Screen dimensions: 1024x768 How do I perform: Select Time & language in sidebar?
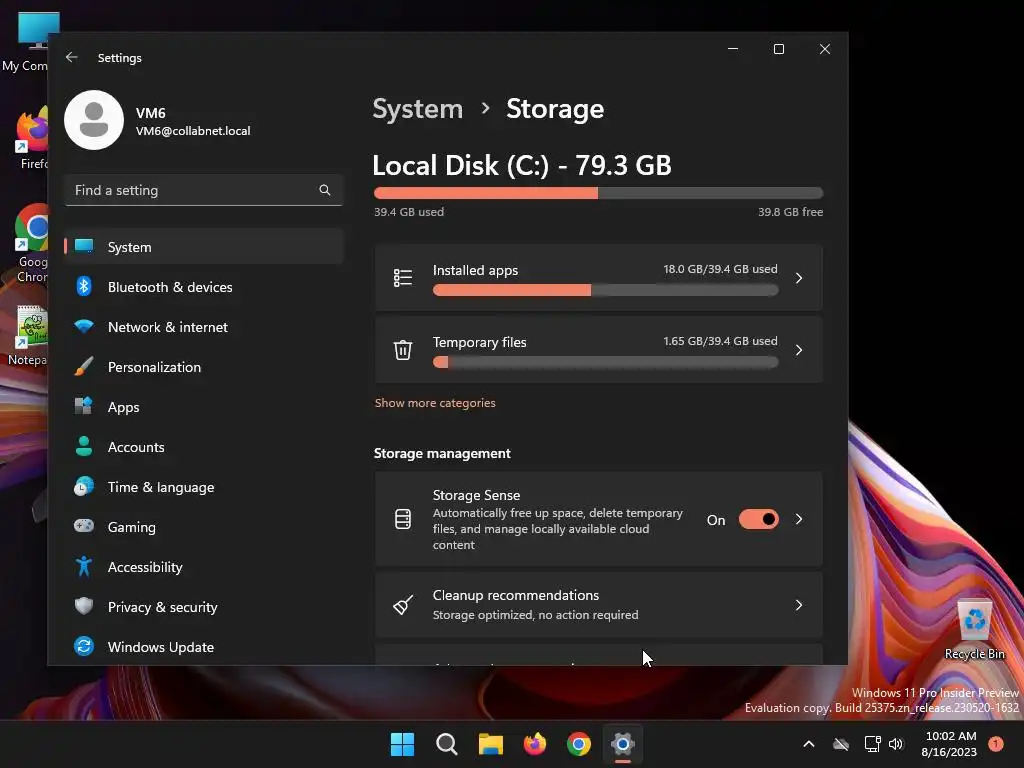pyautogui.click(x=204, y=487)
